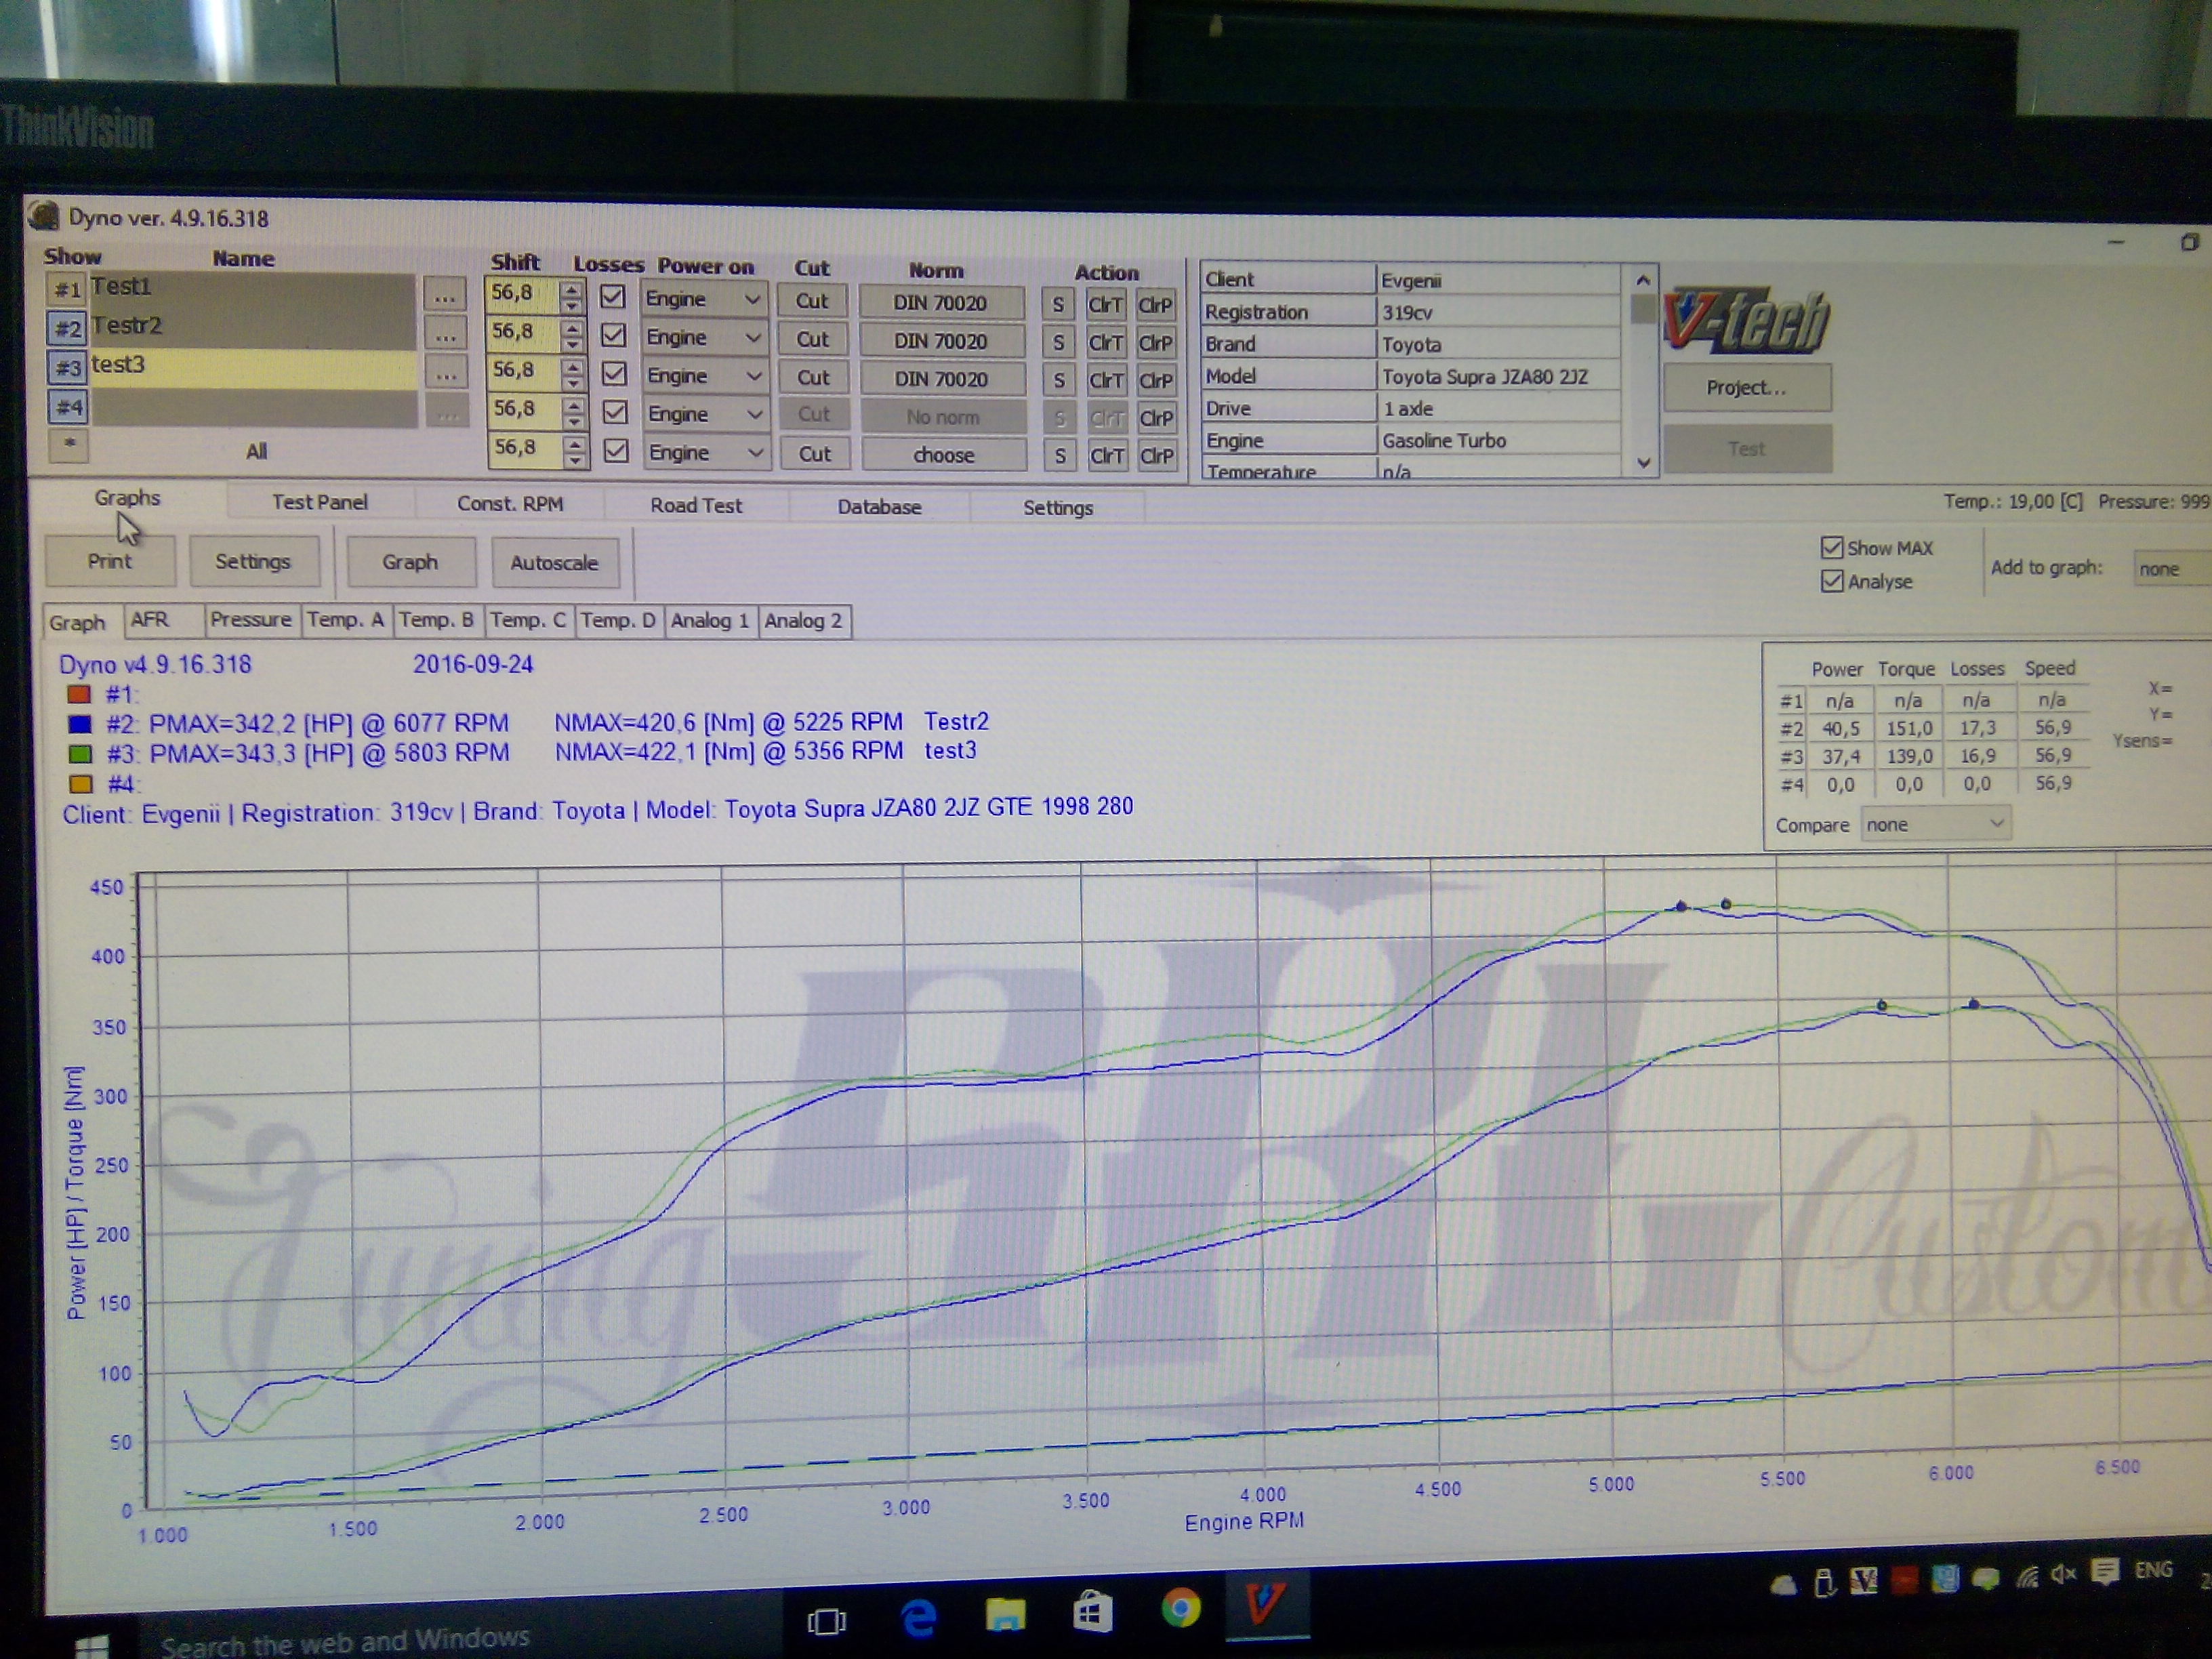Click the muted volume tray icon

(2063, 1574)
